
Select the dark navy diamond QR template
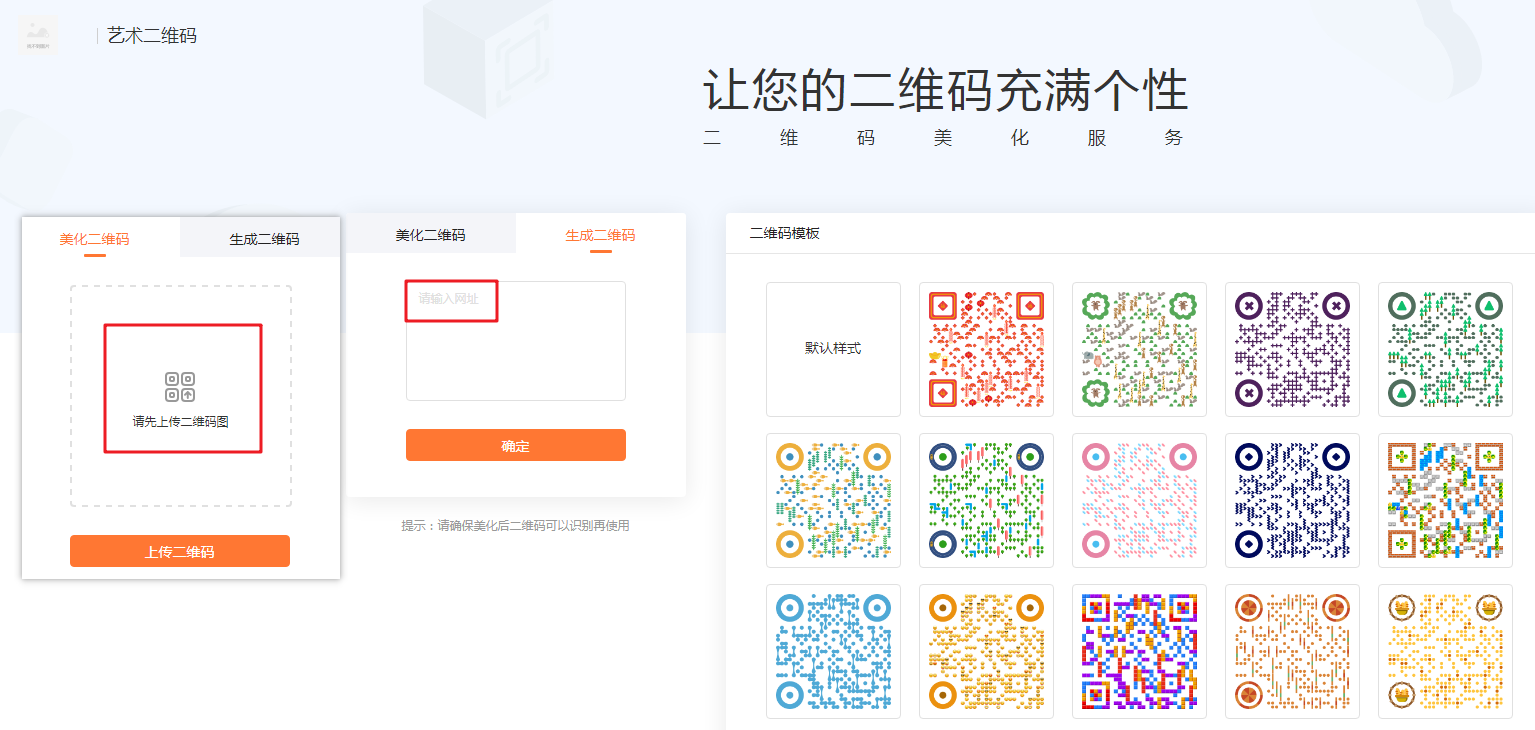click(1292, 500)
